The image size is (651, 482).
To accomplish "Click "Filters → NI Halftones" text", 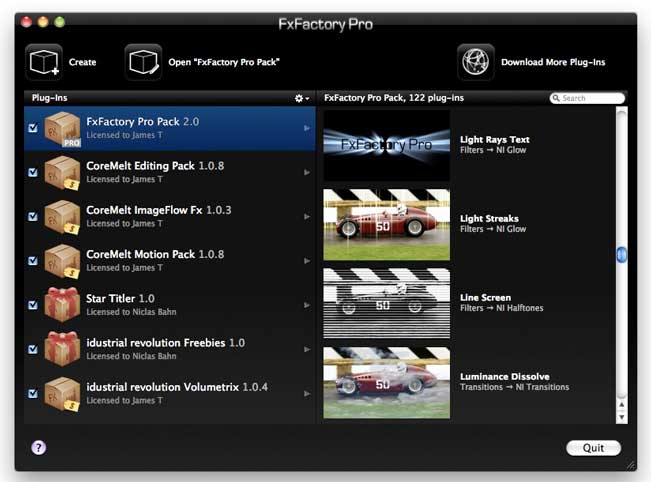I will point(502,308).
